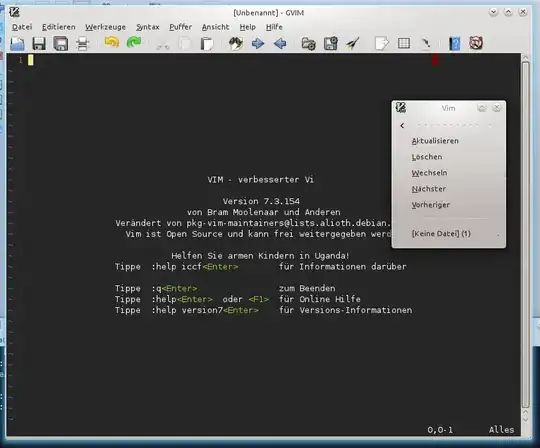Click the Save Session icon
Viewport: 540px width, 448px height.
[x=331, y=43]
